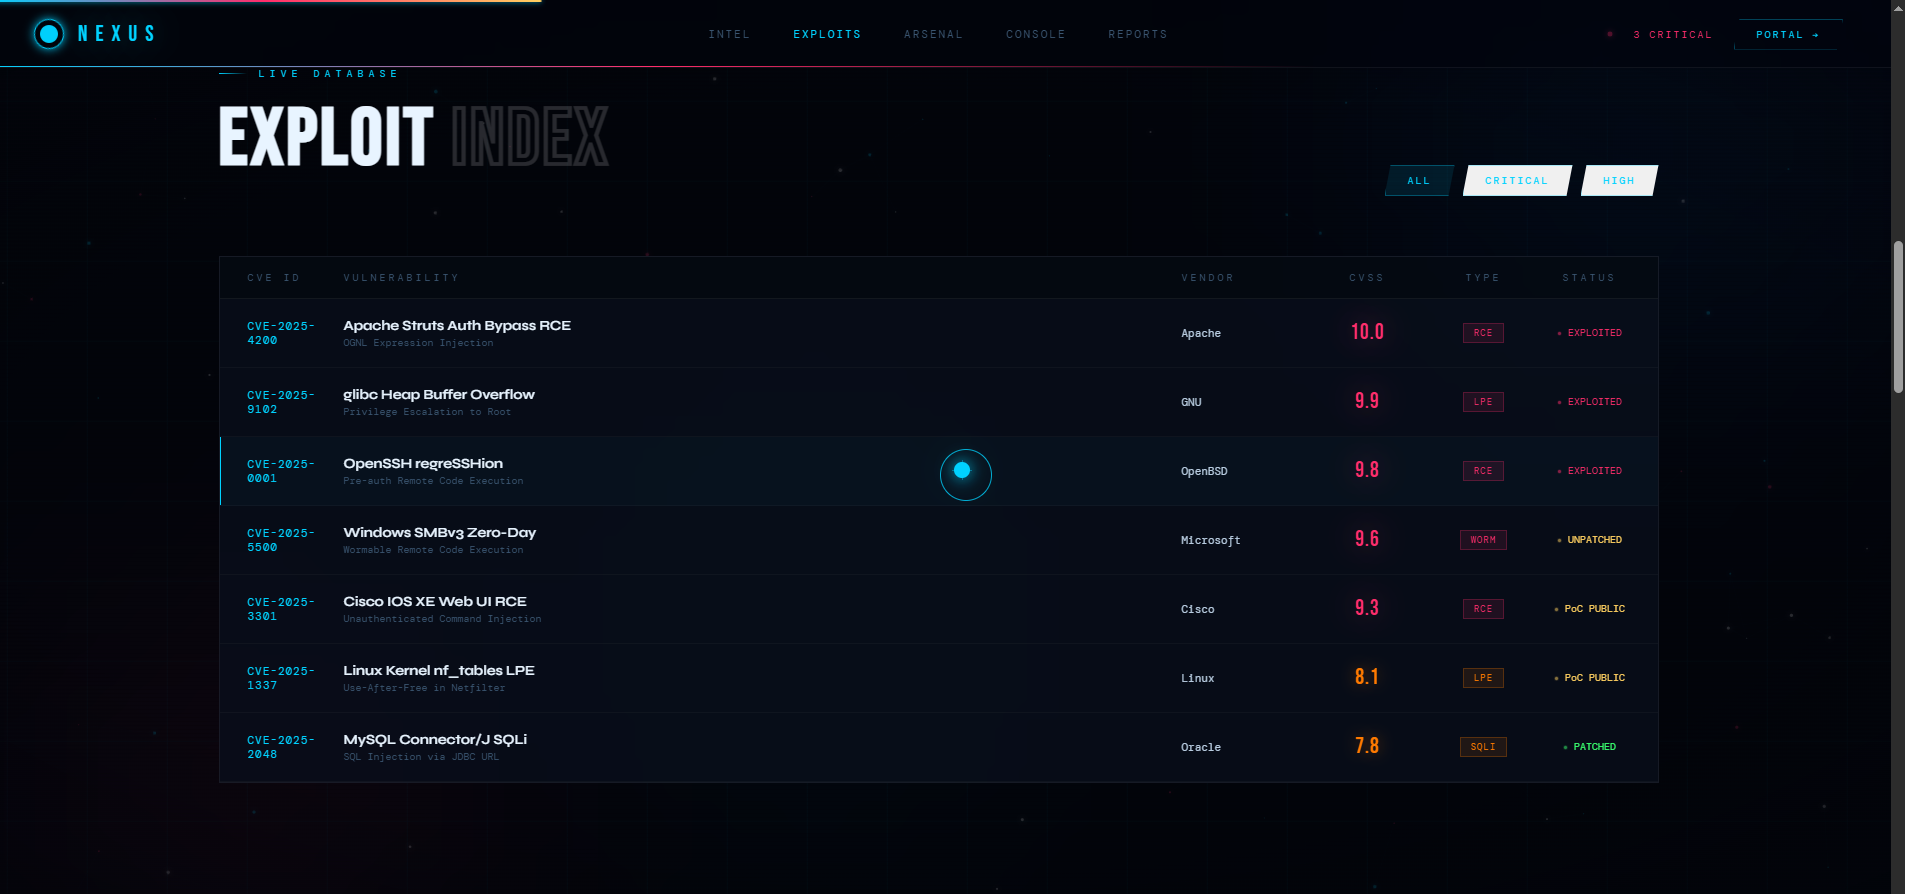Viewport: 1905px width, 894px height.
Task: Select Cisco IOS XE Web UI RCE title
Action: click(x=435, y=602)
